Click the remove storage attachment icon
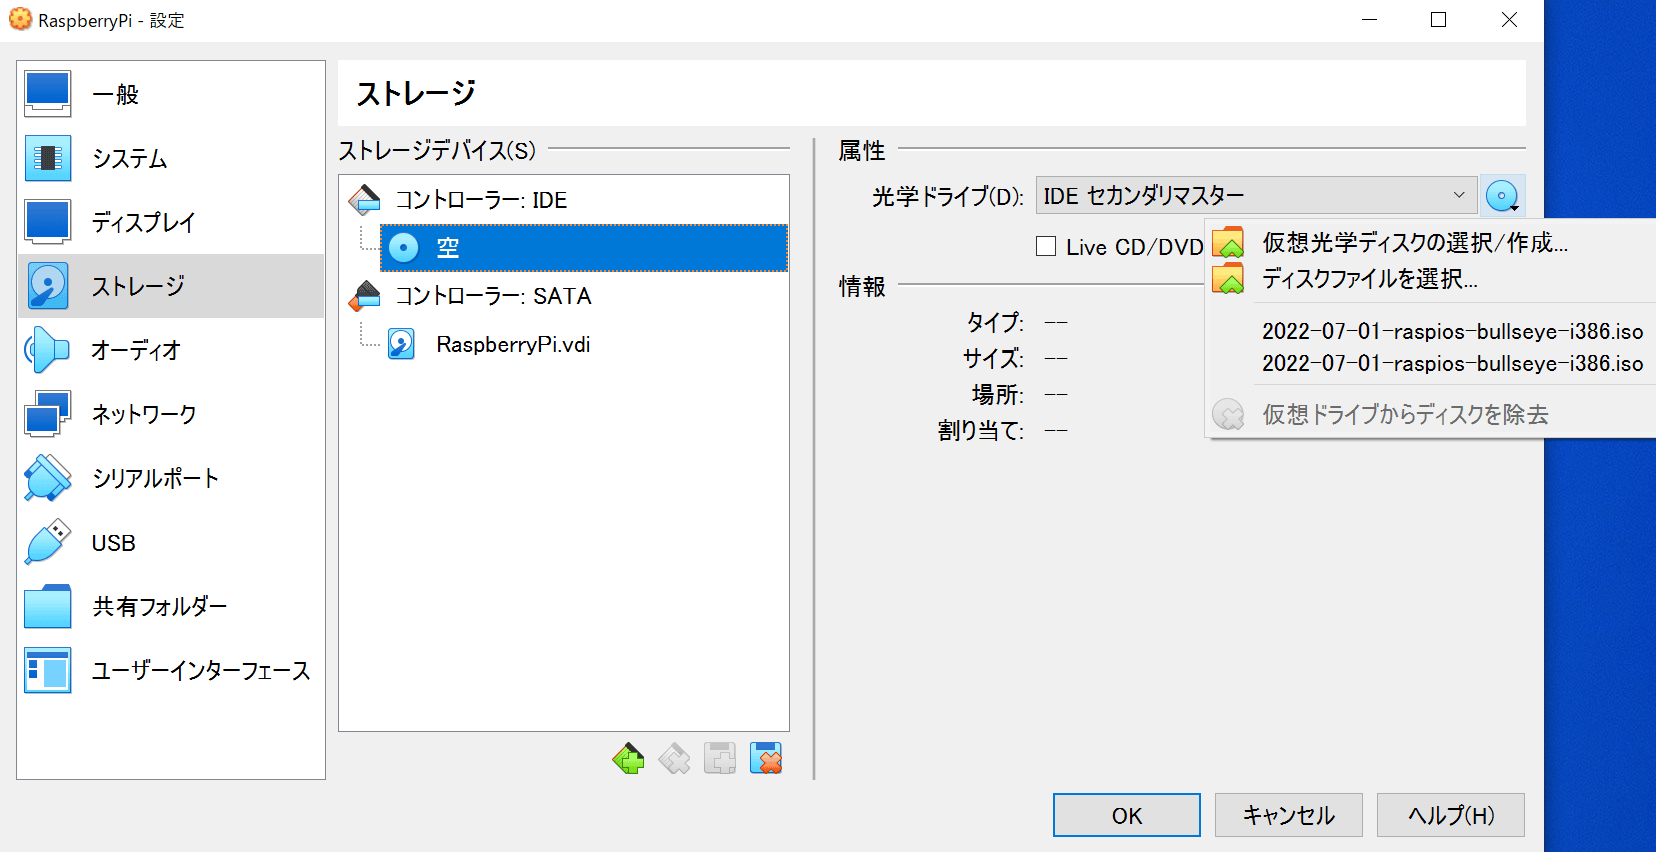The height and width of the screenshot is (852, 1656). pyautogui.click(x=766, y=759)
